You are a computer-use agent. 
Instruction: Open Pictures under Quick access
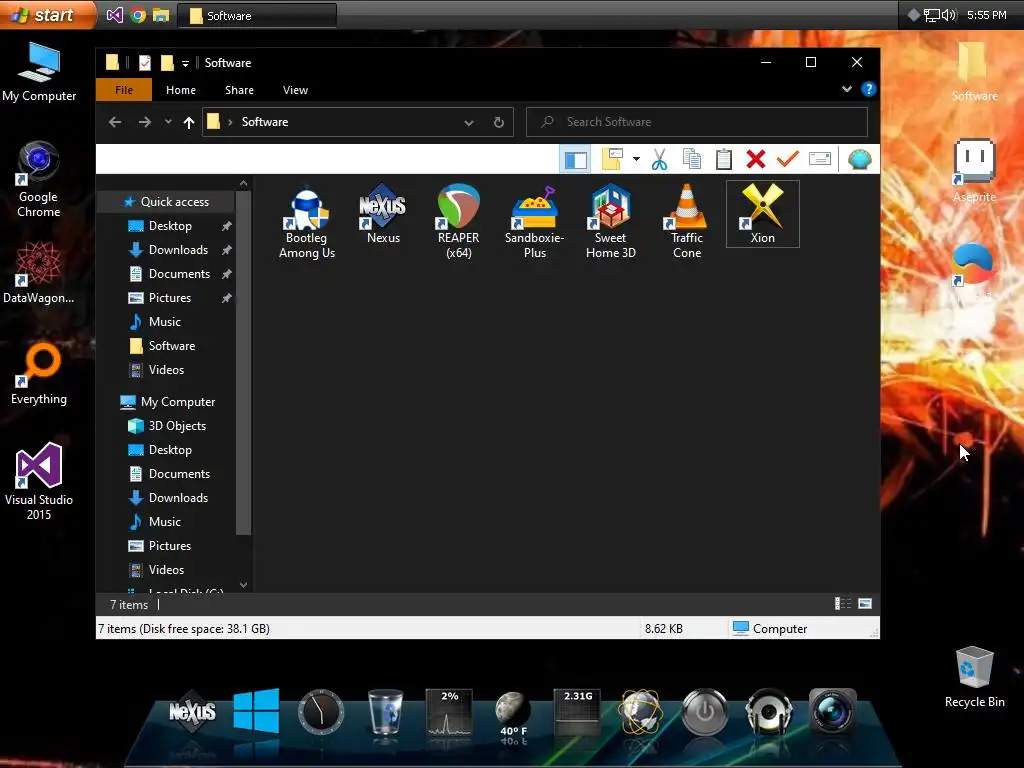click(x=170, y=298)
